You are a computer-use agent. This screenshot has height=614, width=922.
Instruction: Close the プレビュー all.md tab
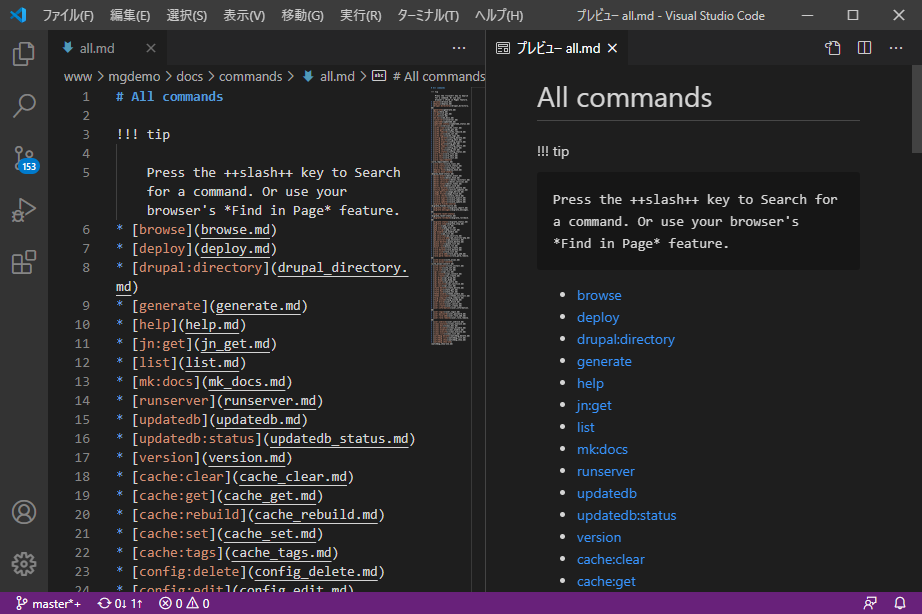click(x=613, y=48)
